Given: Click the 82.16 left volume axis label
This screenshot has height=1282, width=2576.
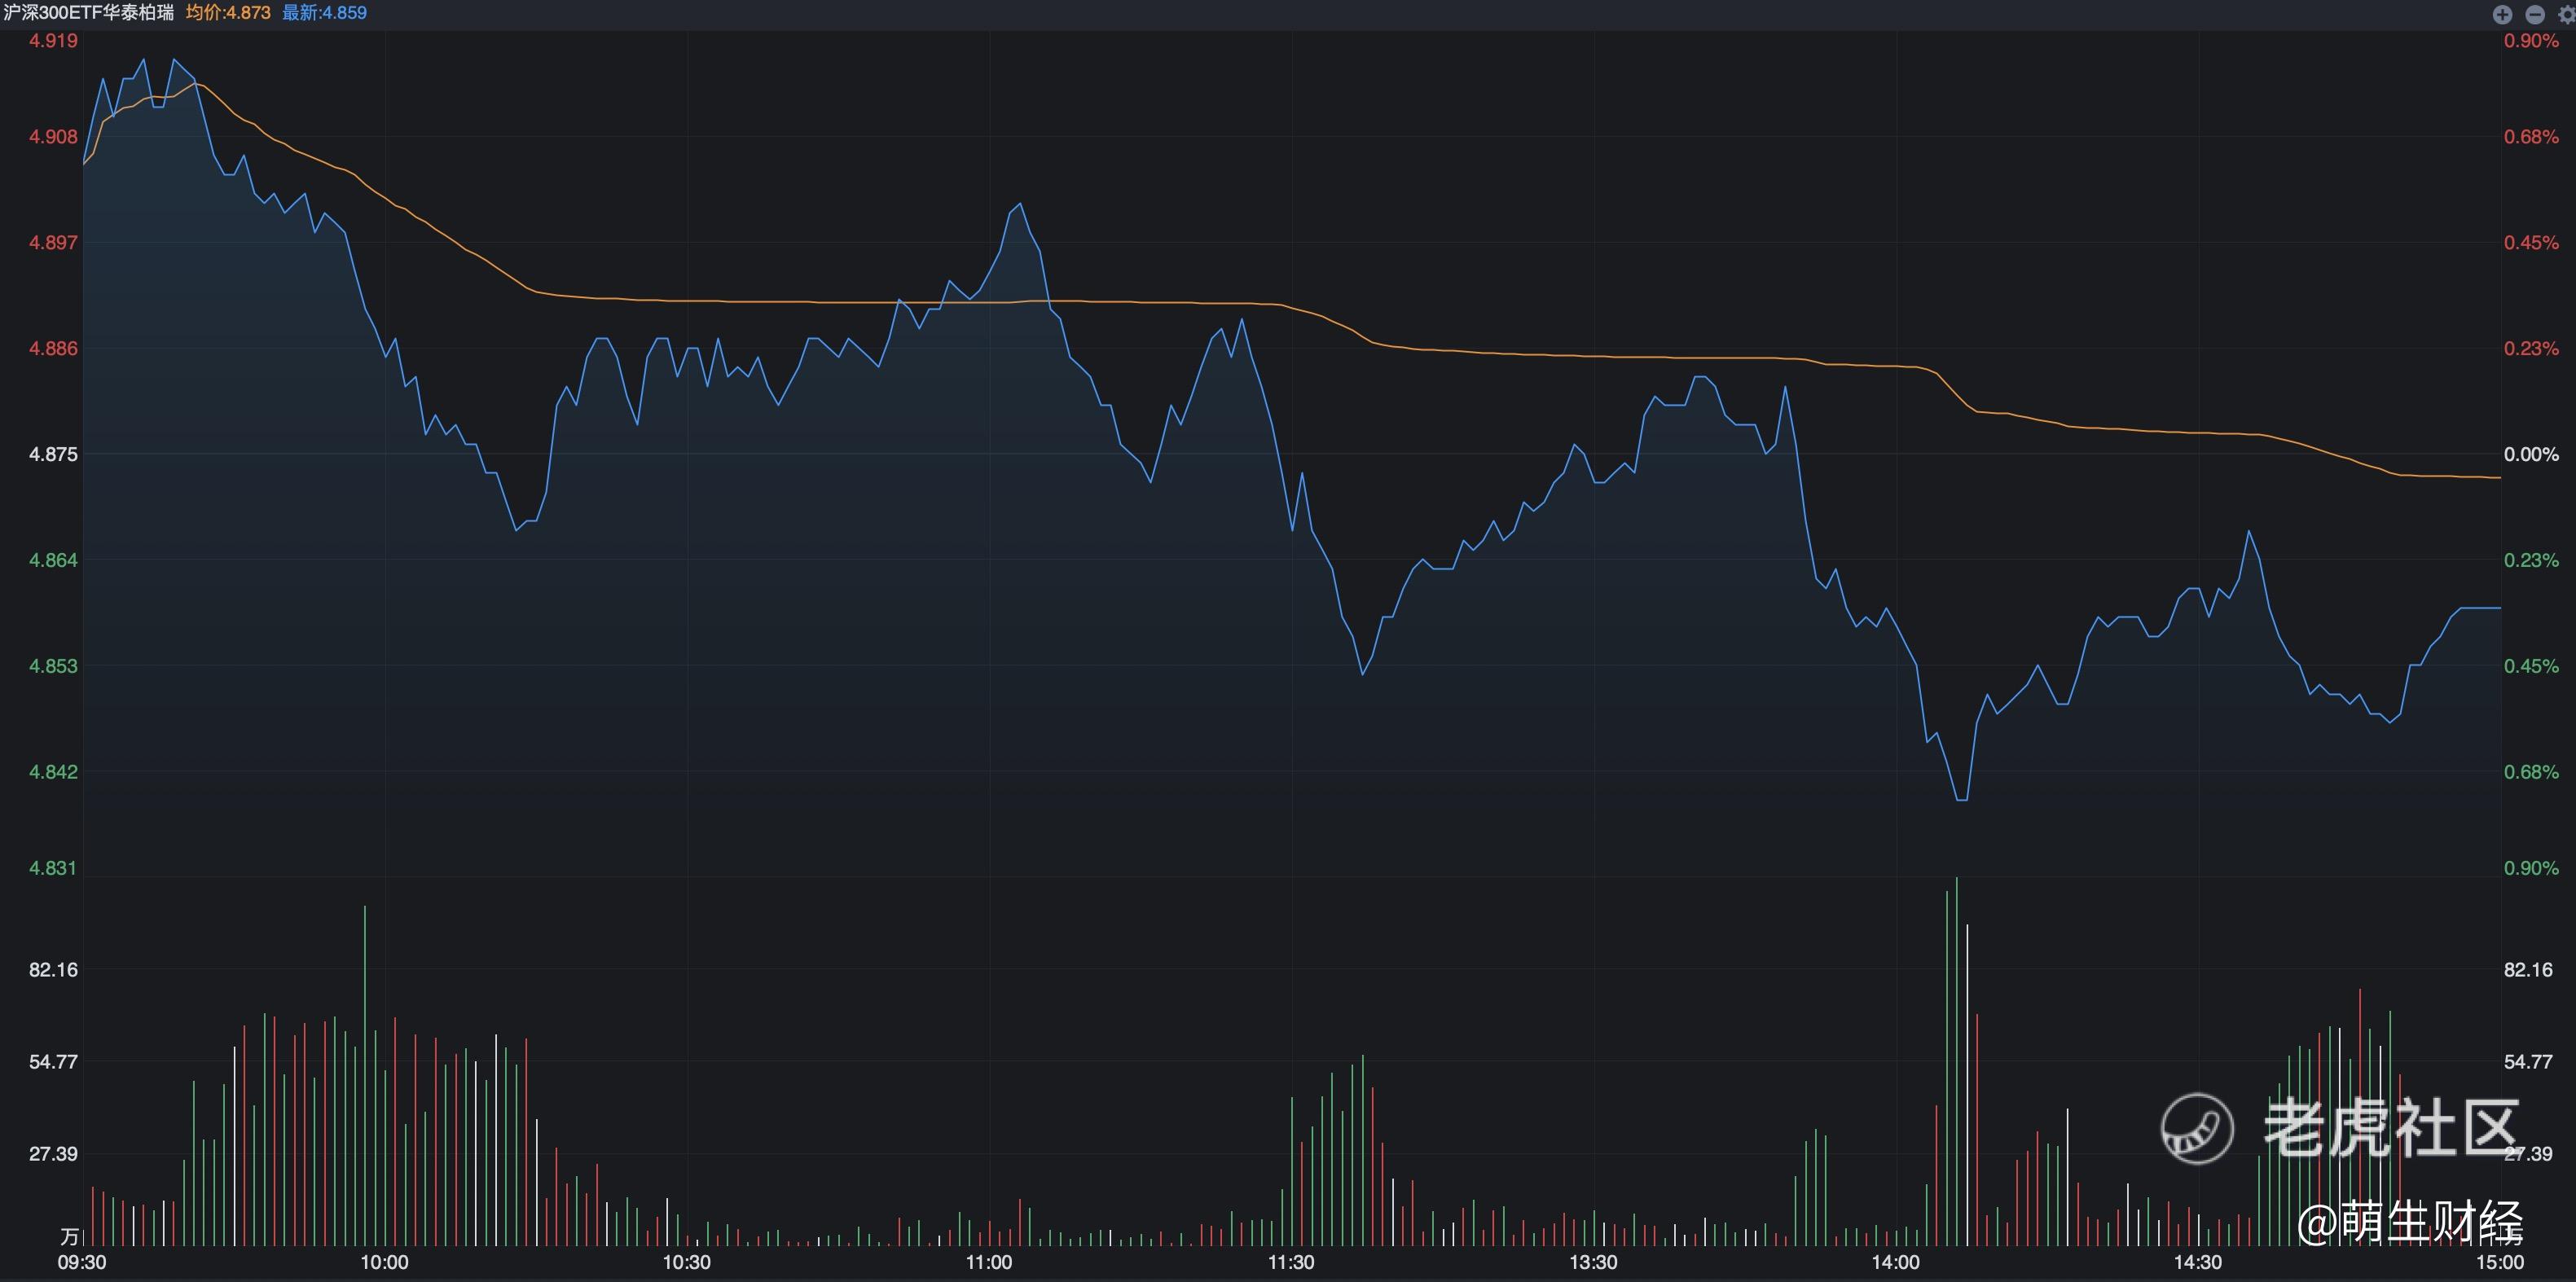Looking at the screenshot, I should 53,970.
